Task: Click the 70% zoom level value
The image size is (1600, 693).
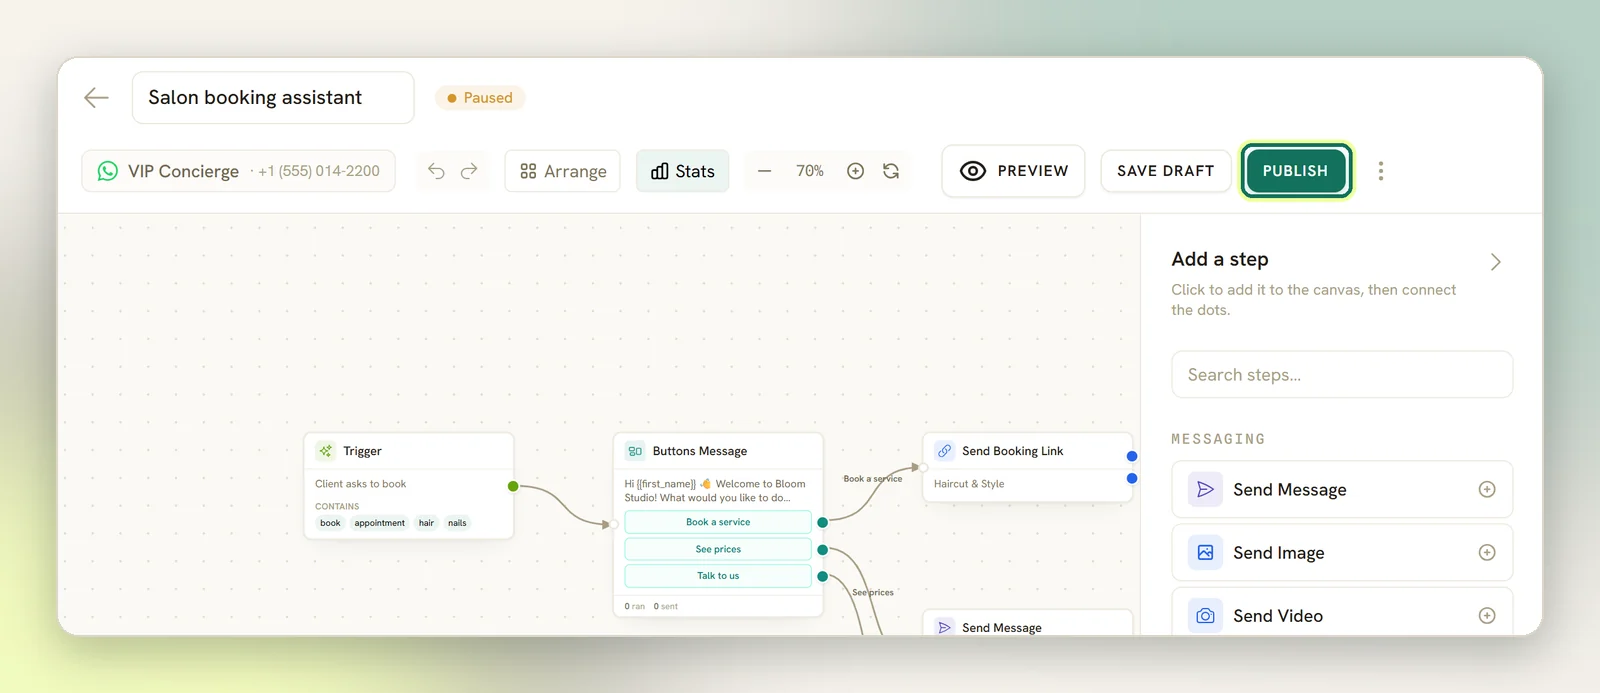Action: click(810, 171)
